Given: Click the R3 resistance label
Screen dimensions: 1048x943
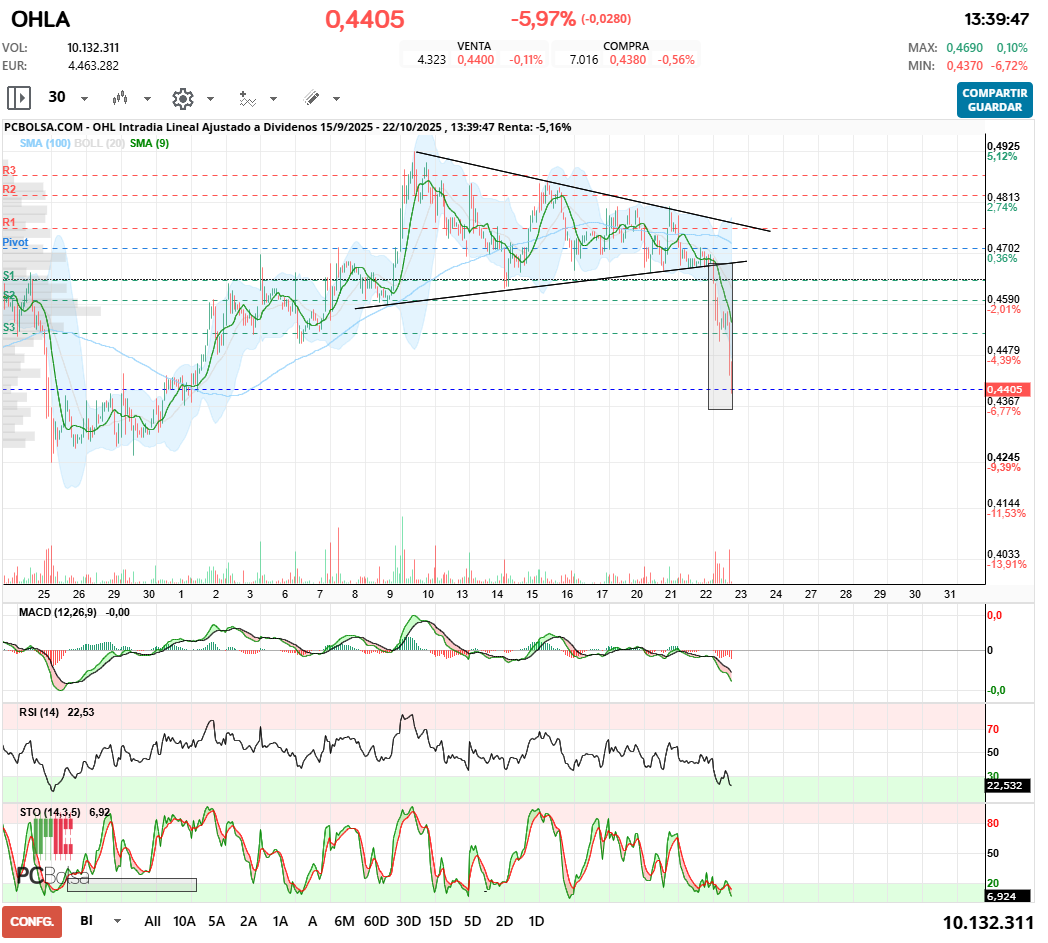Looking at the screenshot, I should [x=9, y=170].
